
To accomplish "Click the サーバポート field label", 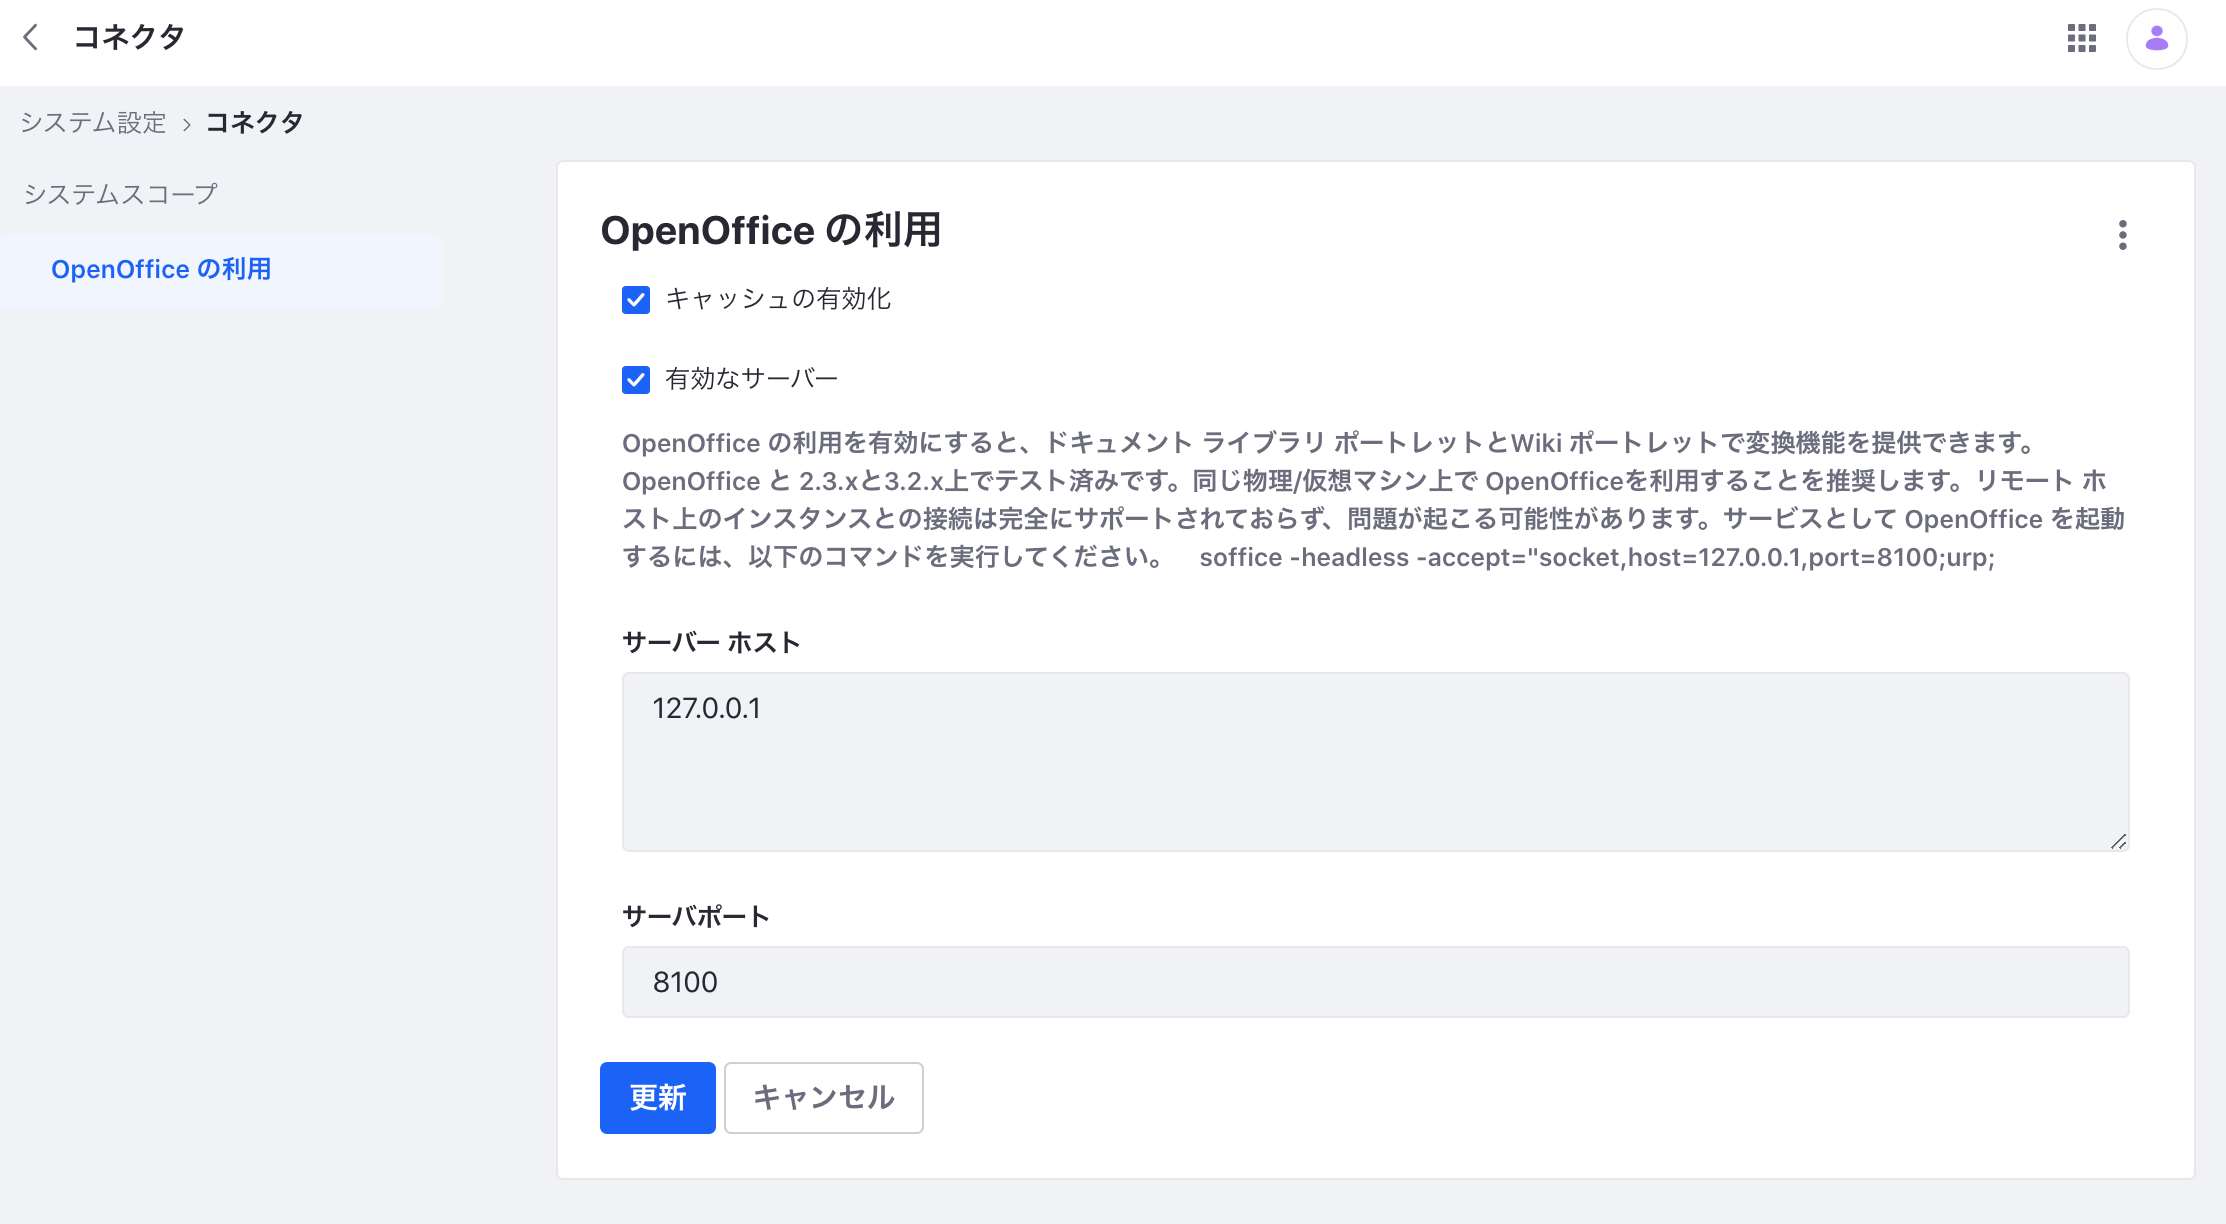I will coord(696,916).
